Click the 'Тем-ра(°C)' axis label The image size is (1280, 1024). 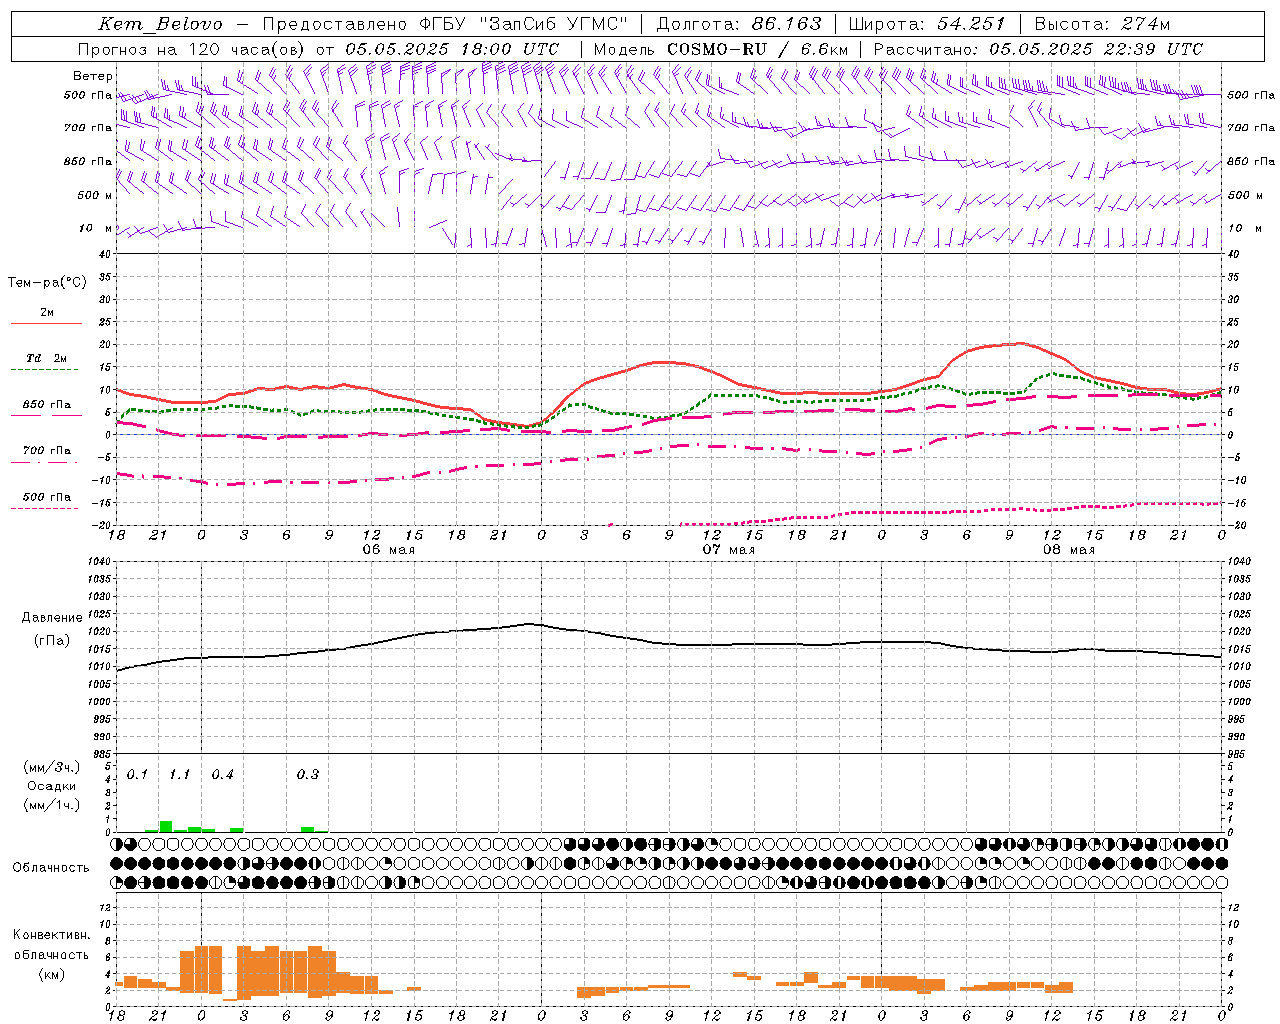[x=47, y=283]
